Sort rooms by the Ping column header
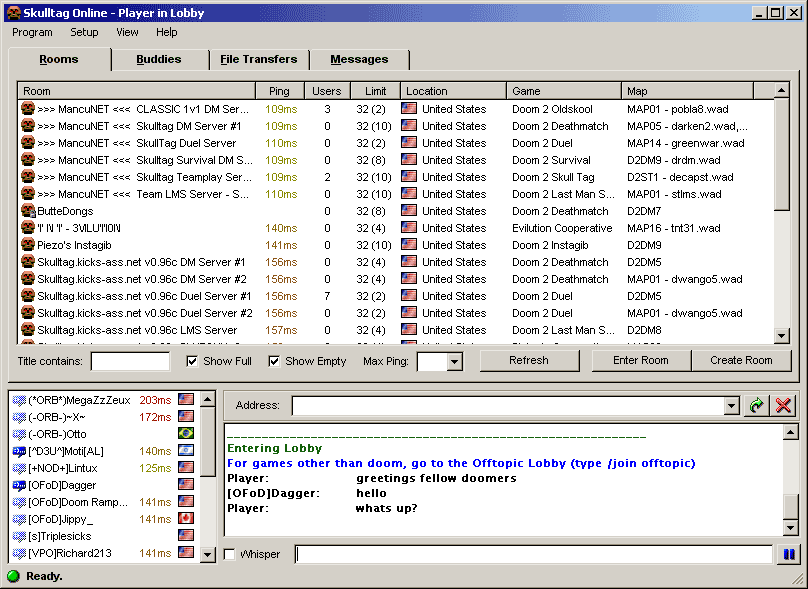 [x=279, y=91]
